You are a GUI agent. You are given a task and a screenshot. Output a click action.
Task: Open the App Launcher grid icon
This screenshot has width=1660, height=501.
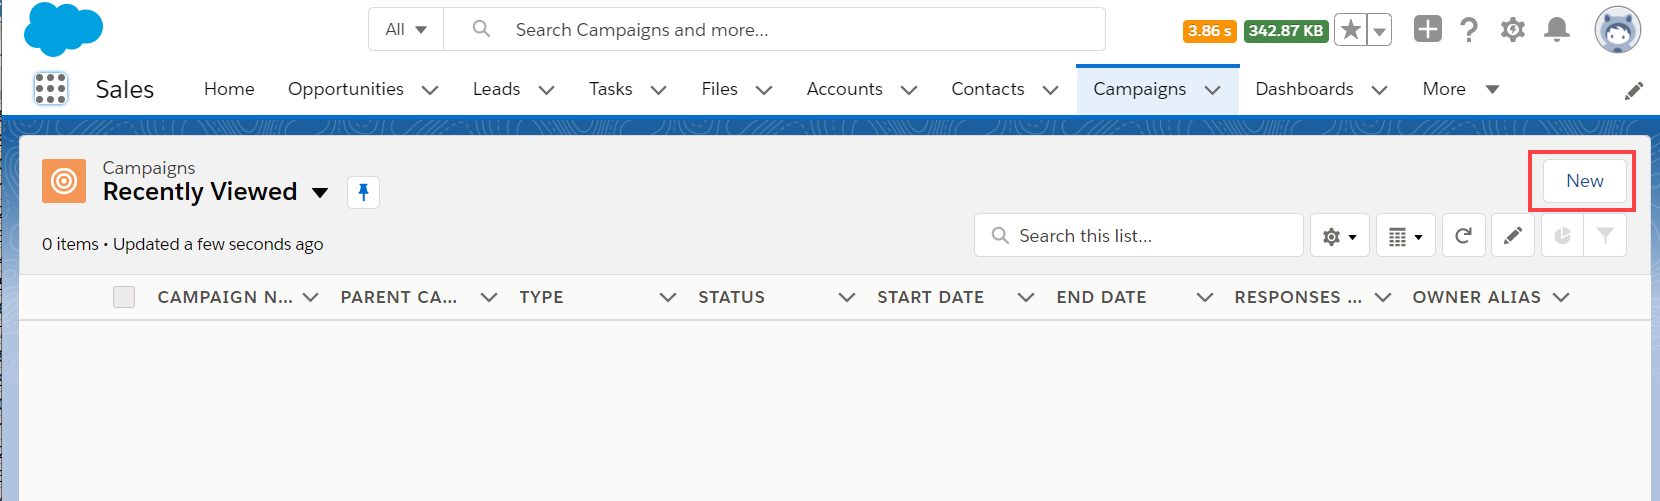pos(50,89)
